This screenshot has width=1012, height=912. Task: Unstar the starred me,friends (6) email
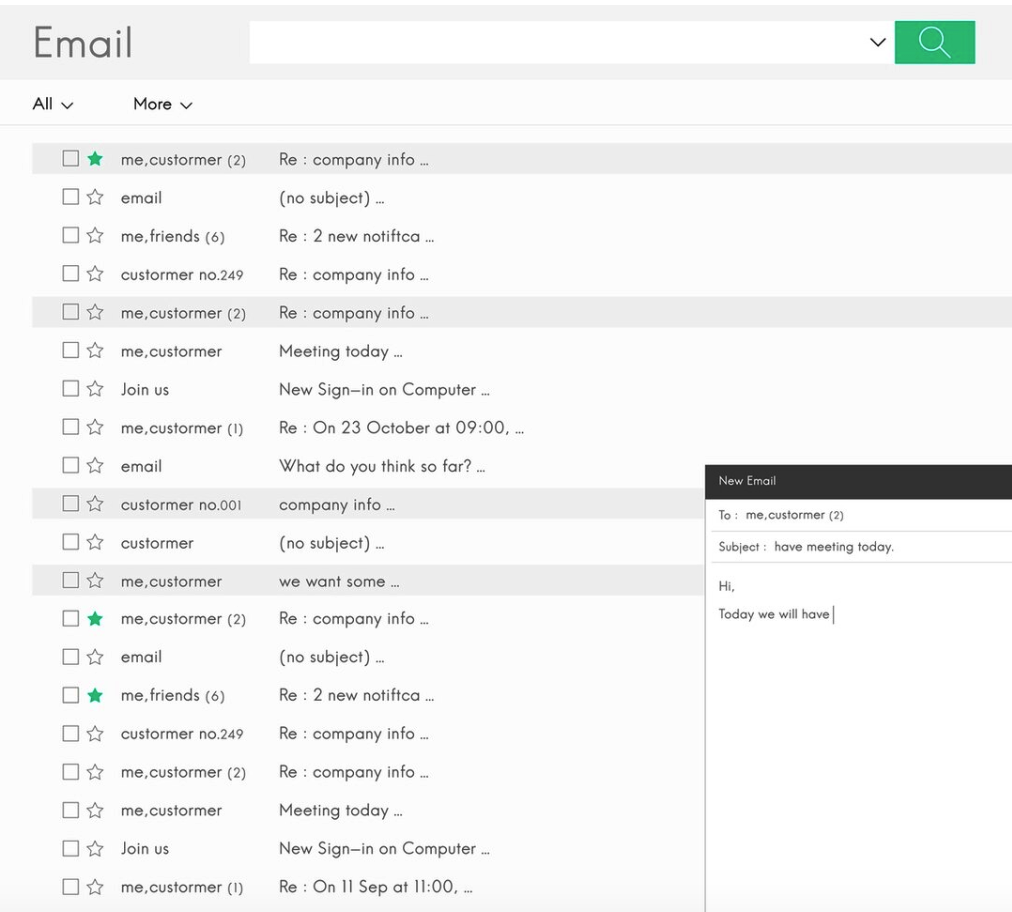click(95, 695)
